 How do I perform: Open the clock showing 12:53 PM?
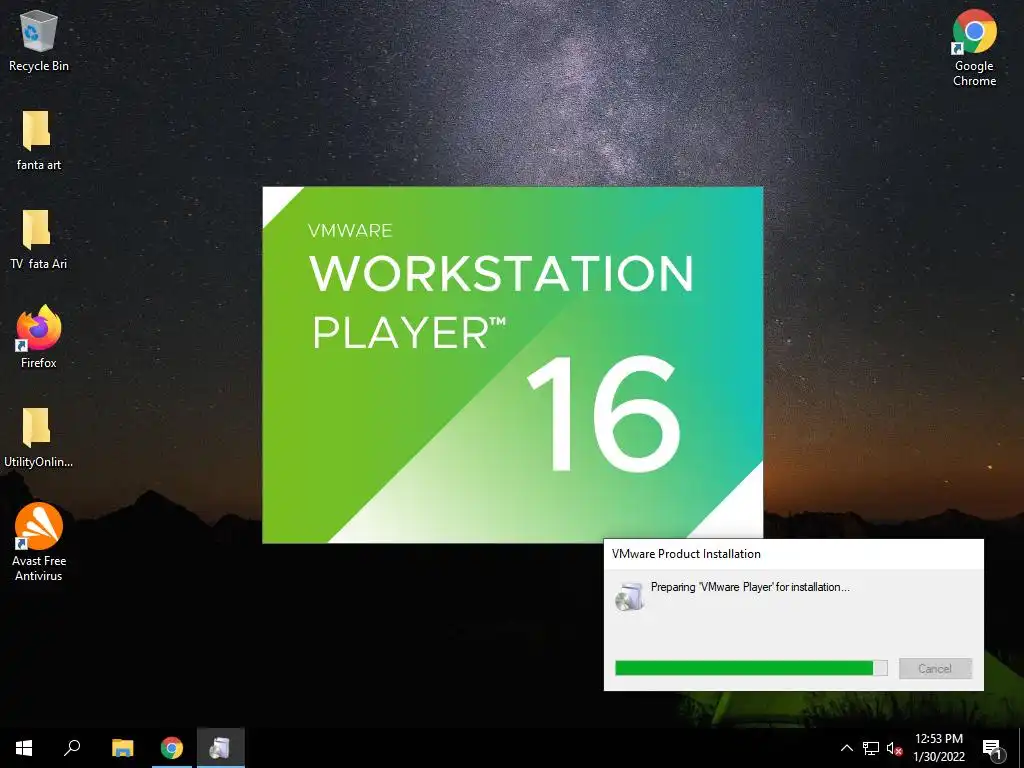(x=938, y=748)
